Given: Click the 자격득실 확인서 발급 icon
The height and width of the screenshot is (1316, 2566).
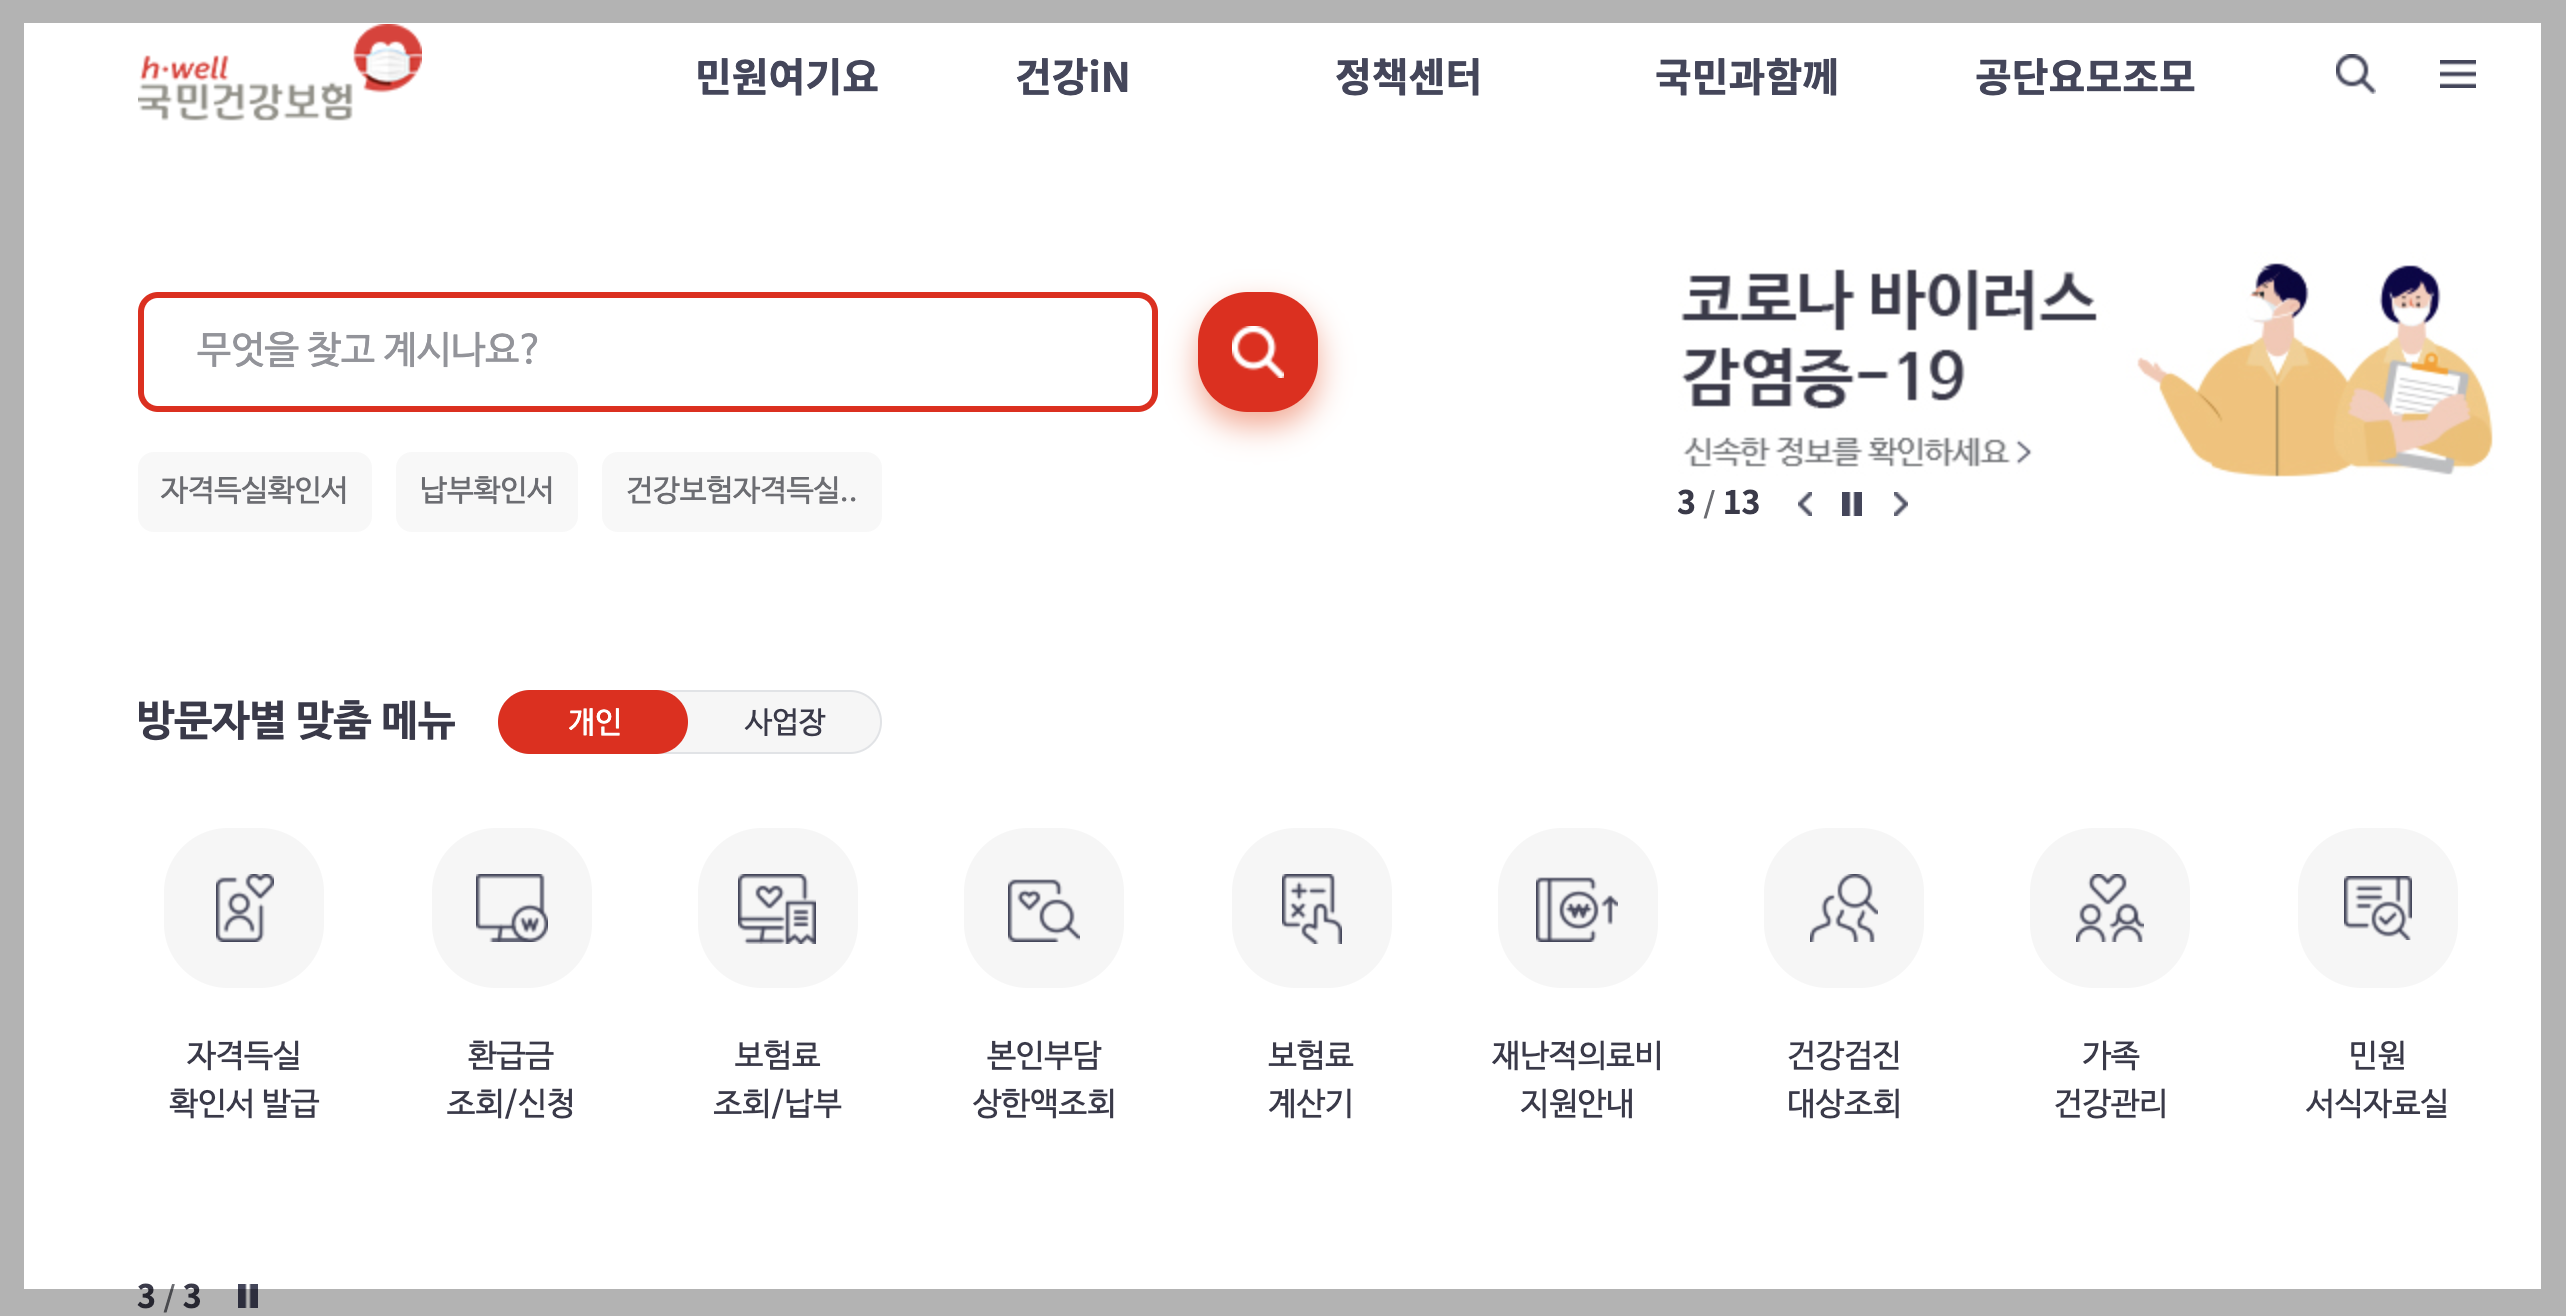Looking at the screenshot, I should click(244, 908).
